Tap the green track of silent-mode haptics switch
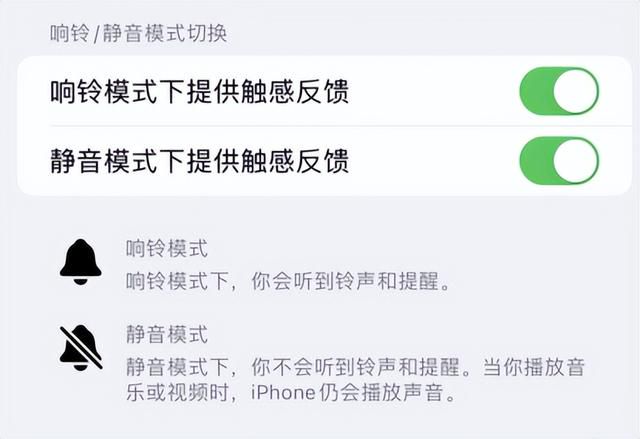Screen dimensions: 640x439 click(536, 161)
